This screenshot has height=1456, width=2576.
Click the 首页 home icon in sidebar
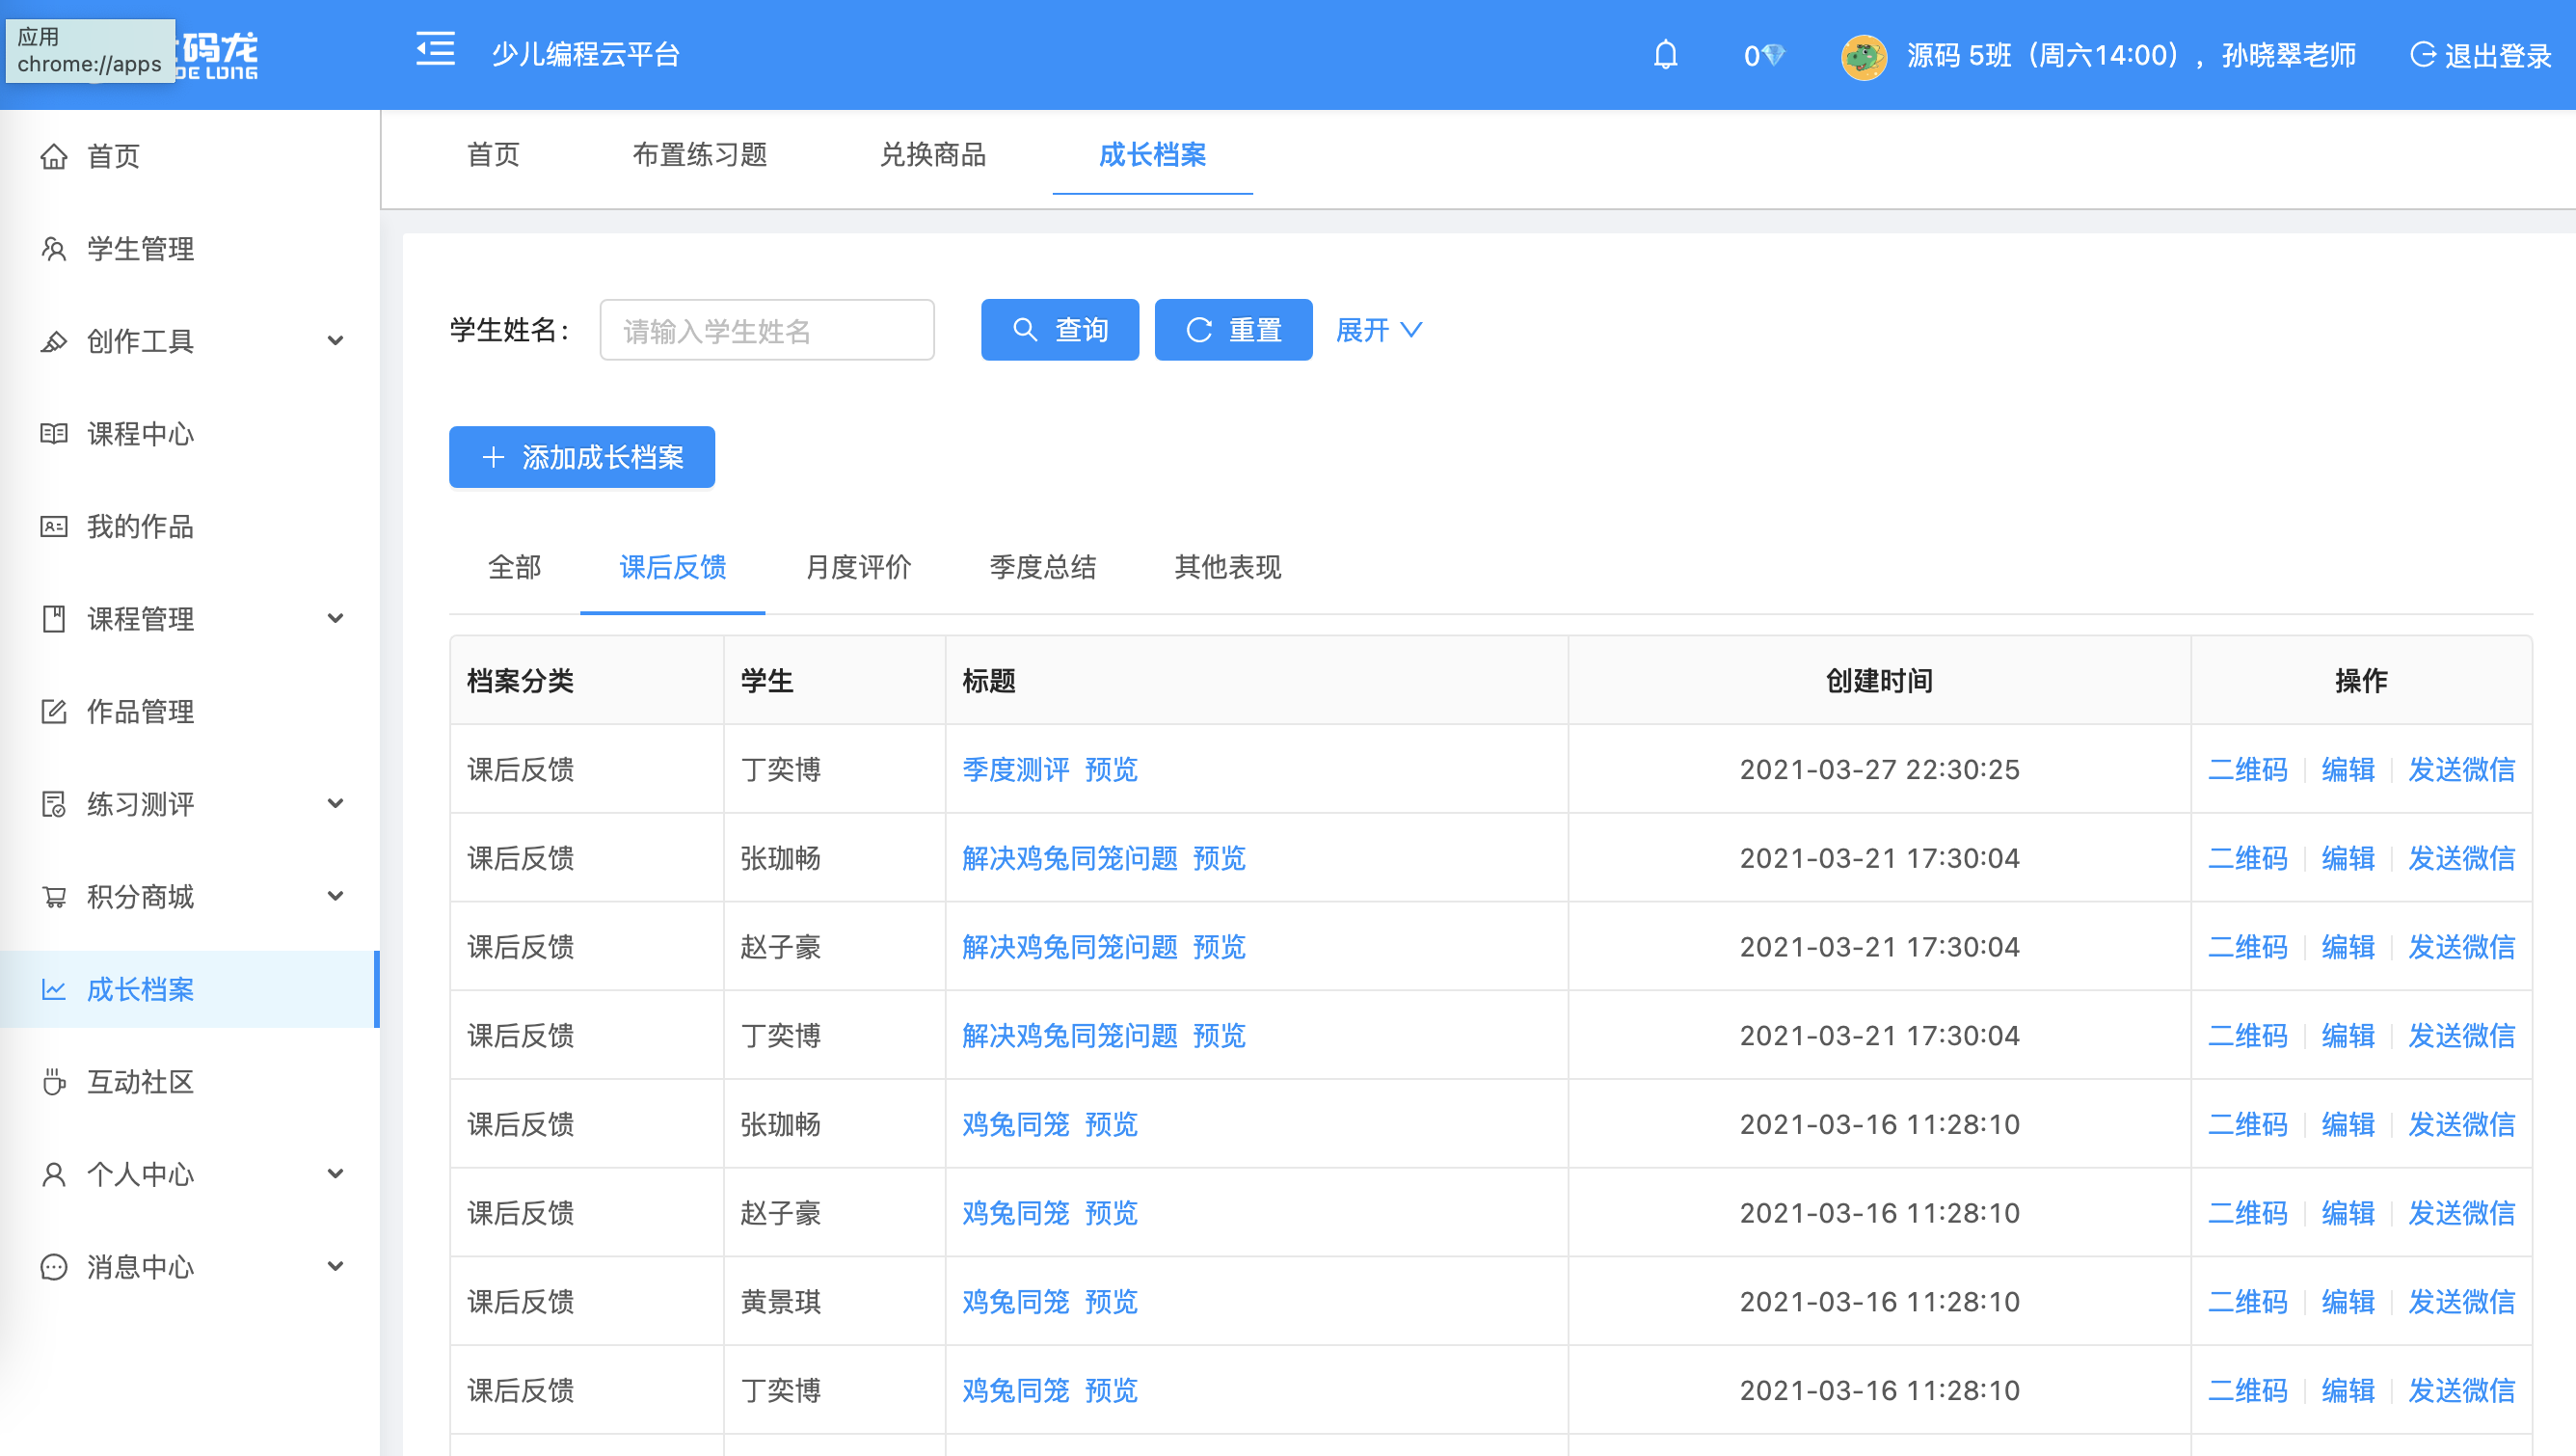[x=54, y=156]
